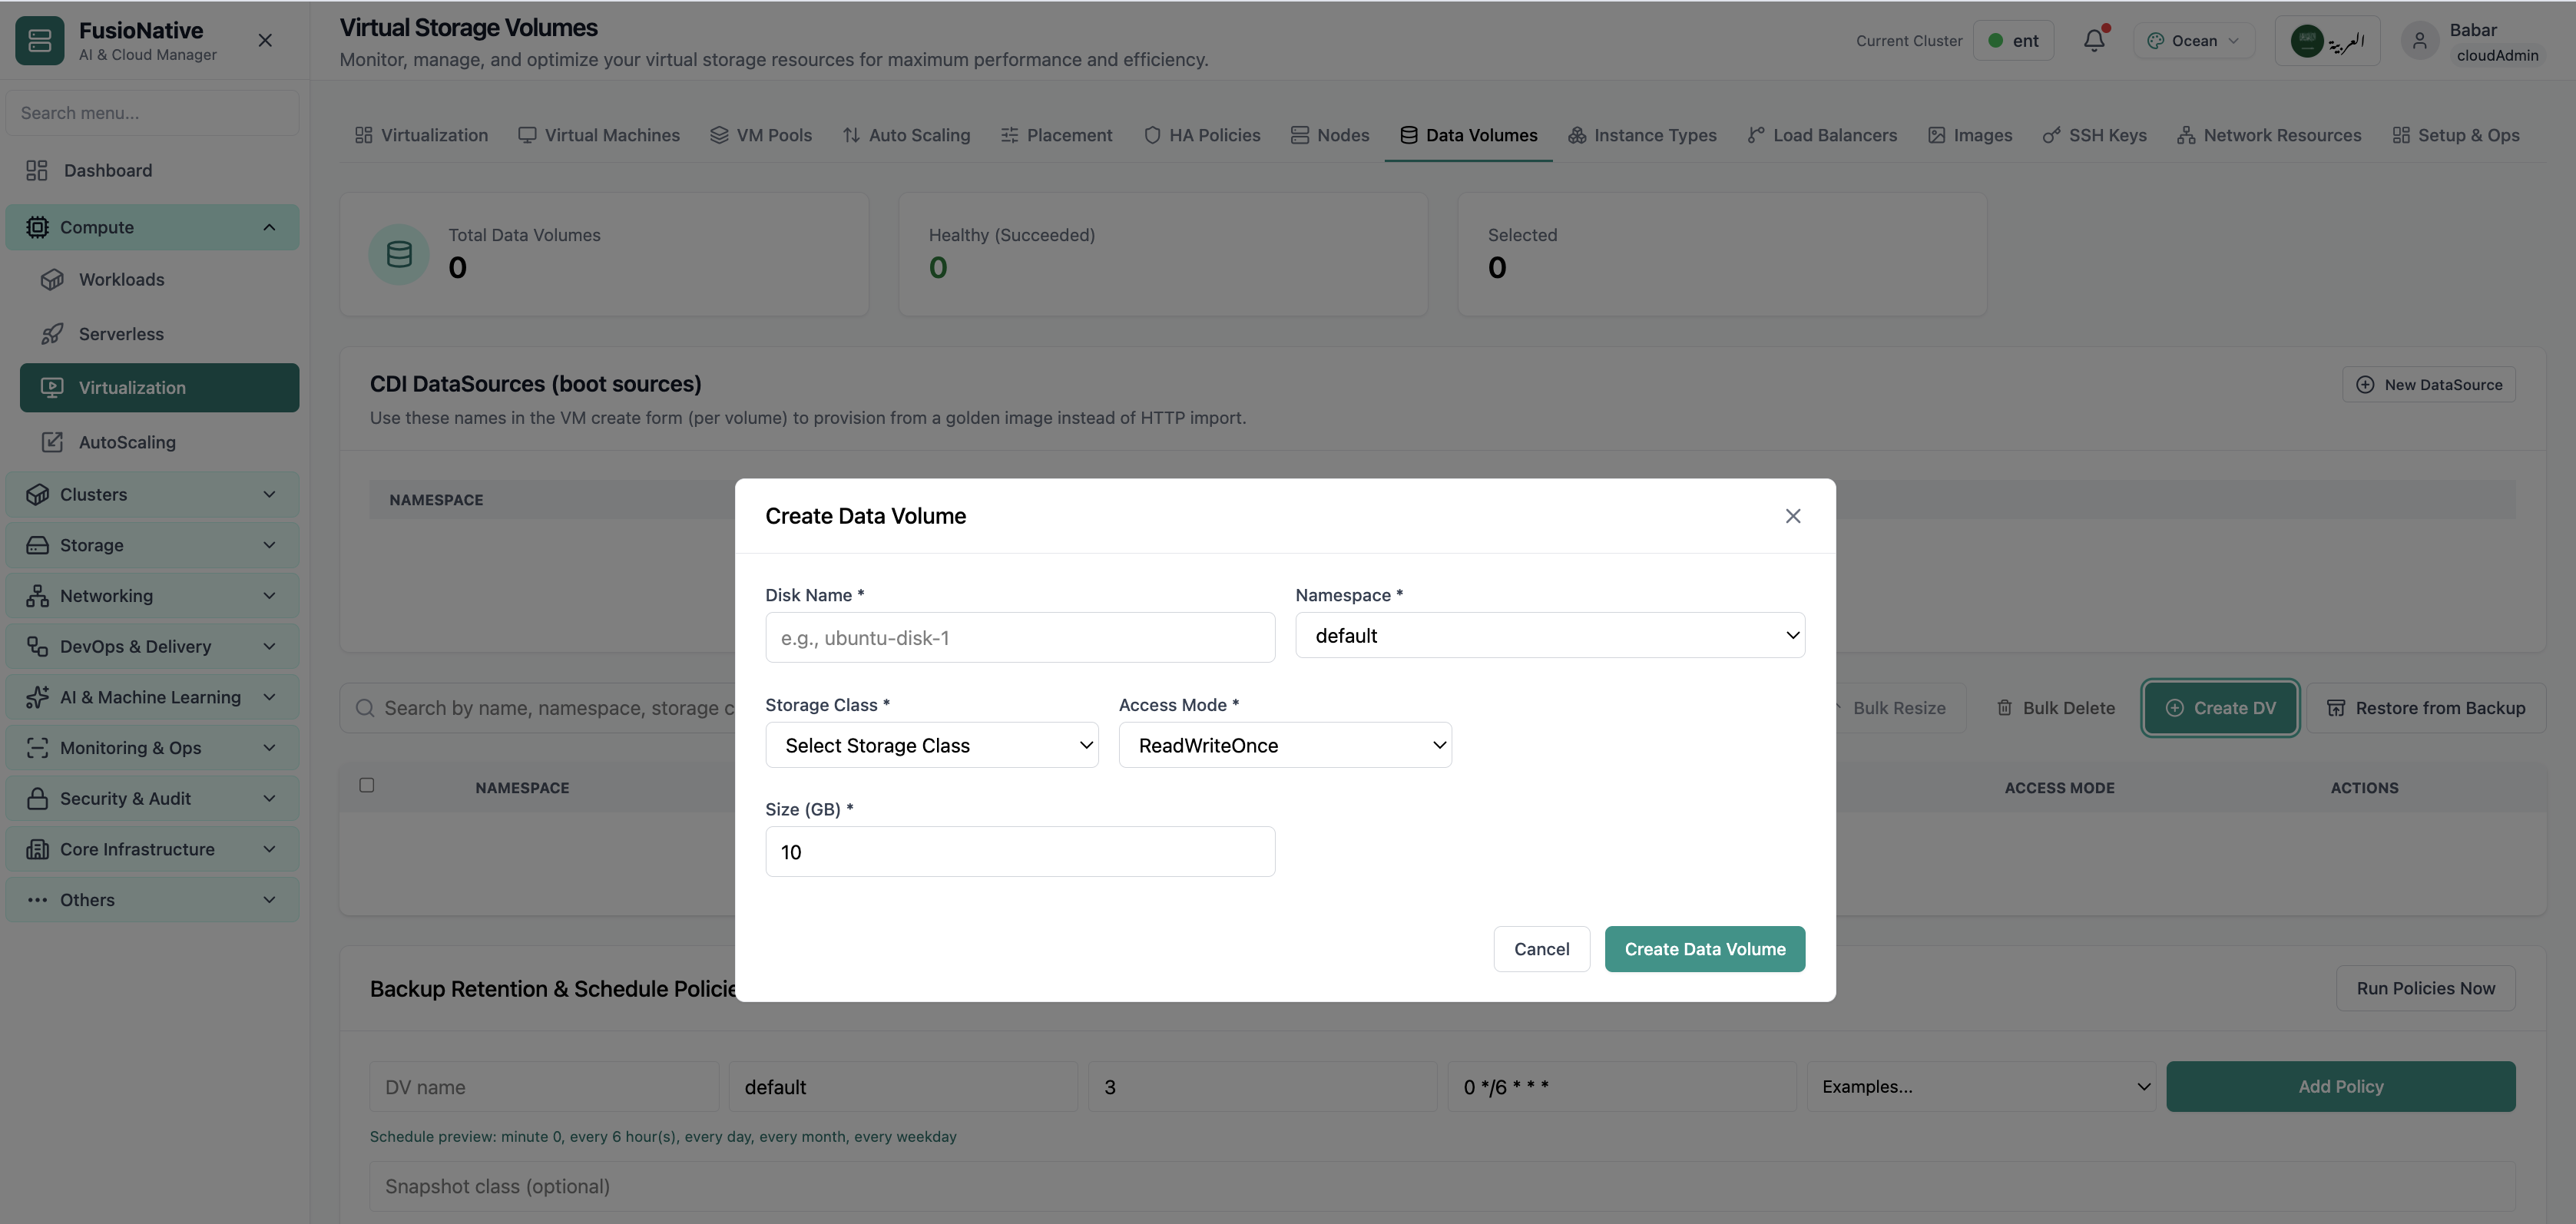Expand the Networking menu section
Image resolution: width=2576 pixels, height=1224 pixels.
pos(152,596)
